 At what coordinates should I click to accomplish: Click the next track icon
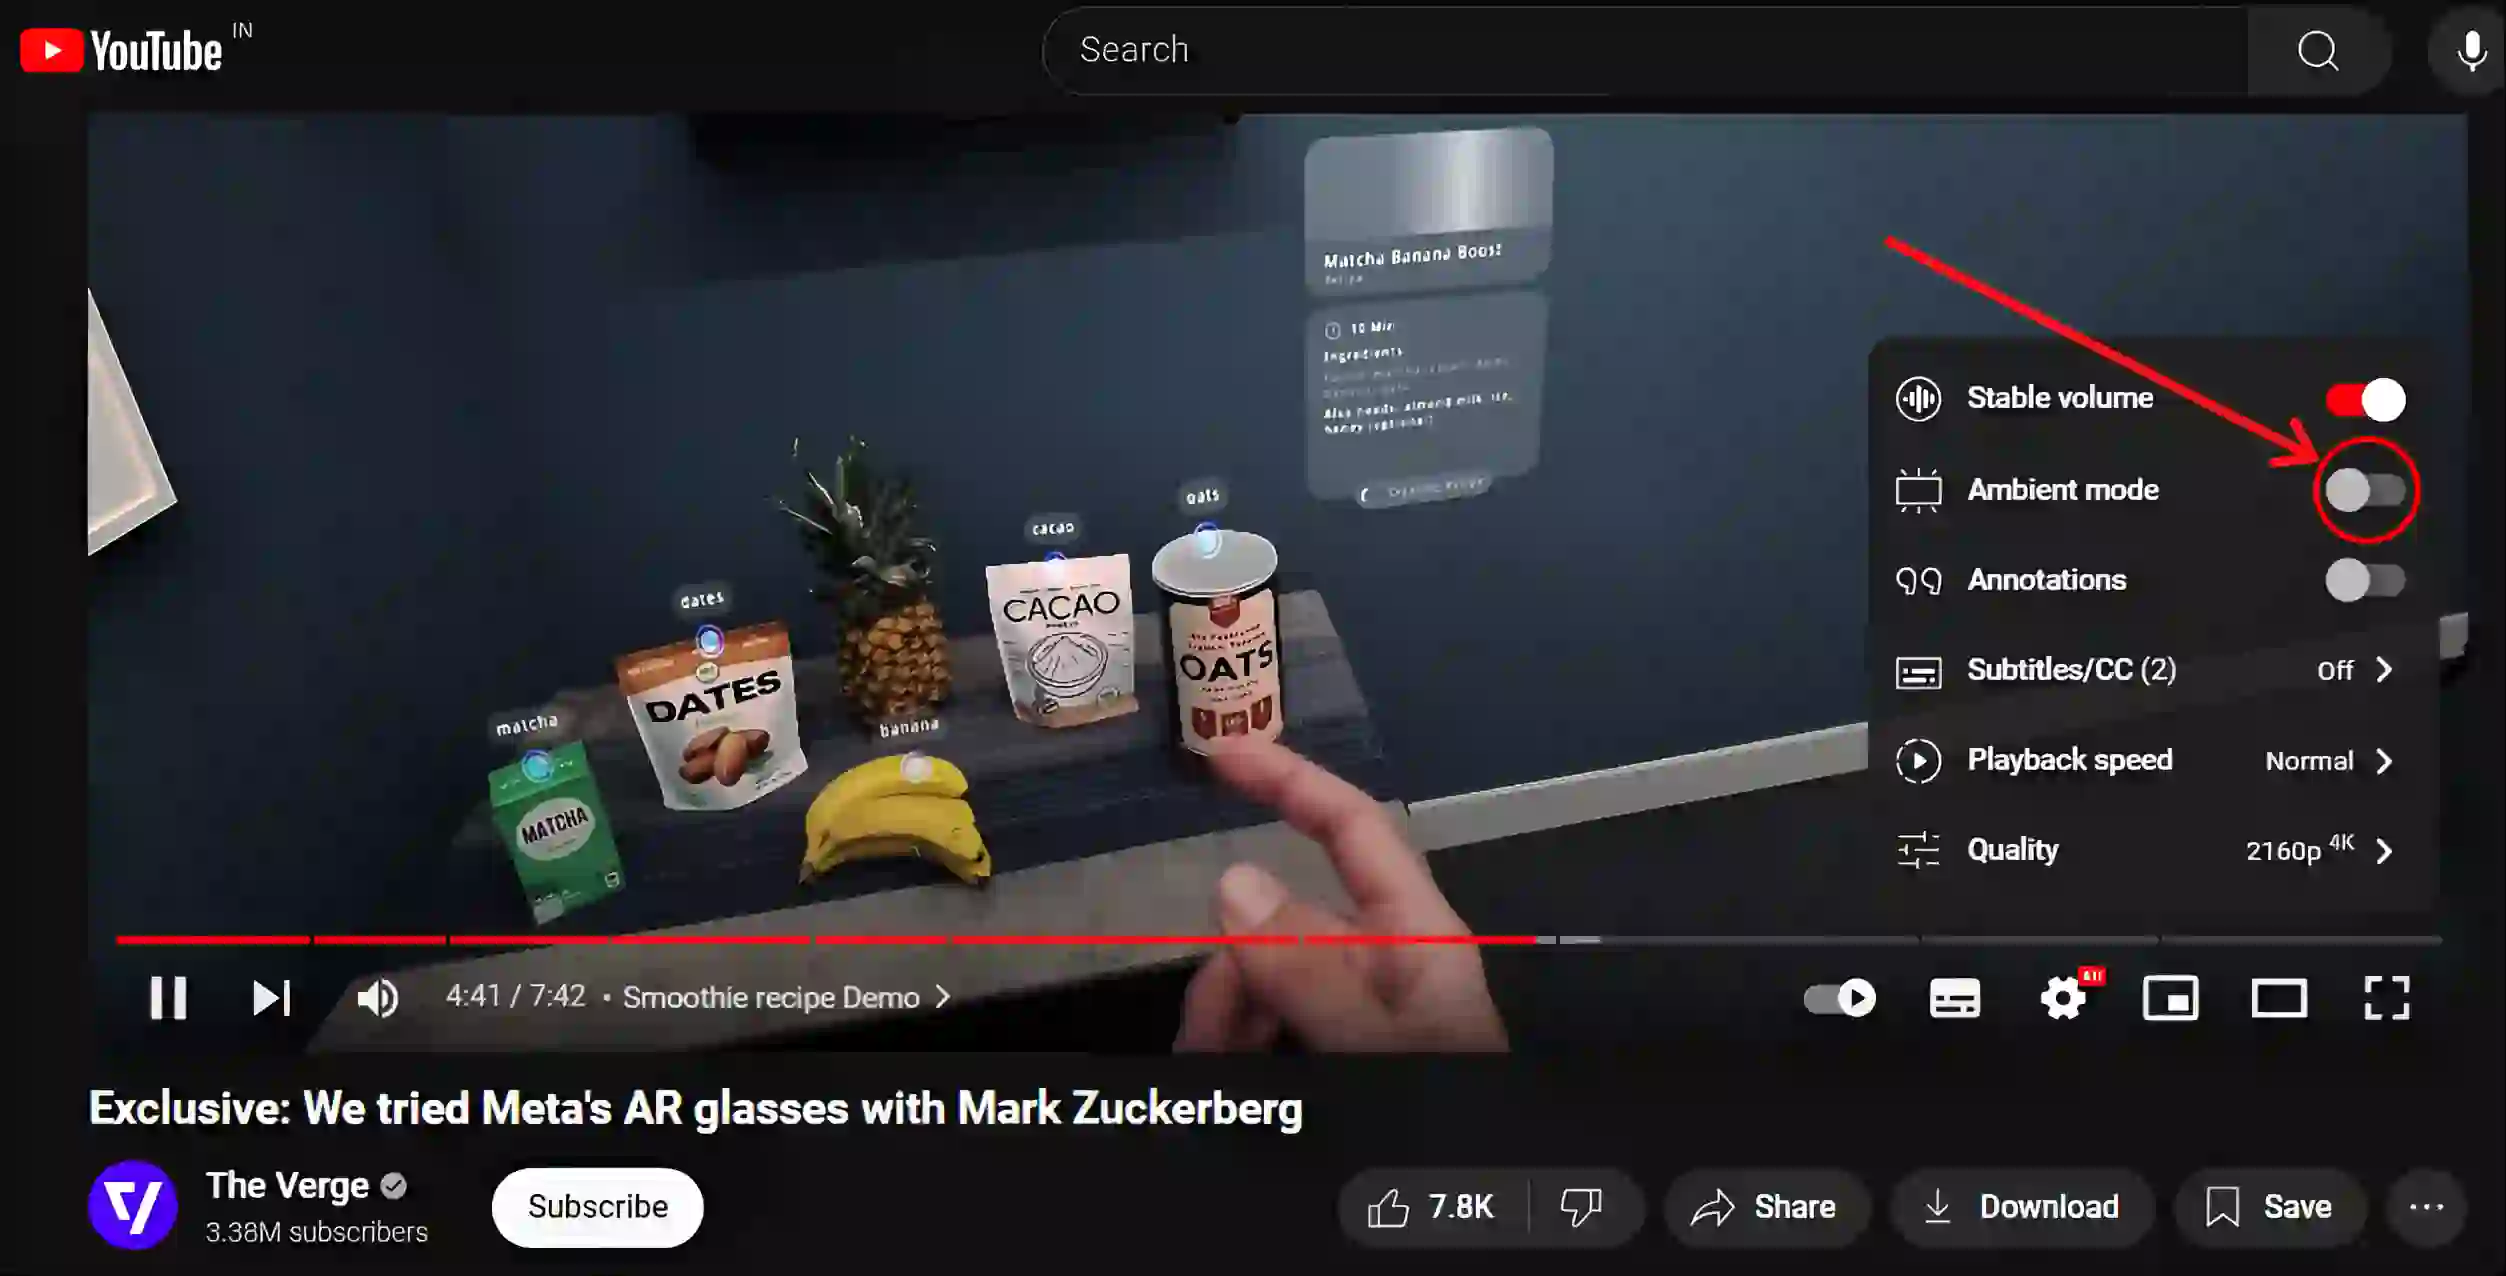[x=270, y=998]
